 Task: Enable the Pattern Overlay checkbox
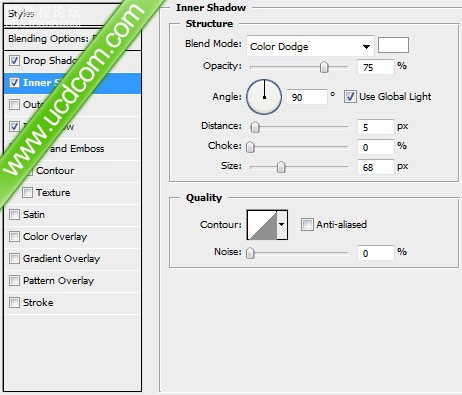tap(14, 280)
